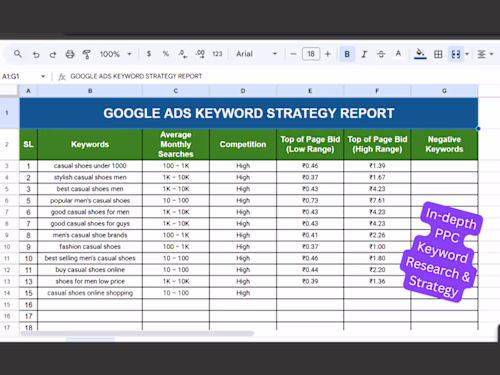The image size is (500, 375).
Task: Select column C header
Action: (x=176, y=91)
